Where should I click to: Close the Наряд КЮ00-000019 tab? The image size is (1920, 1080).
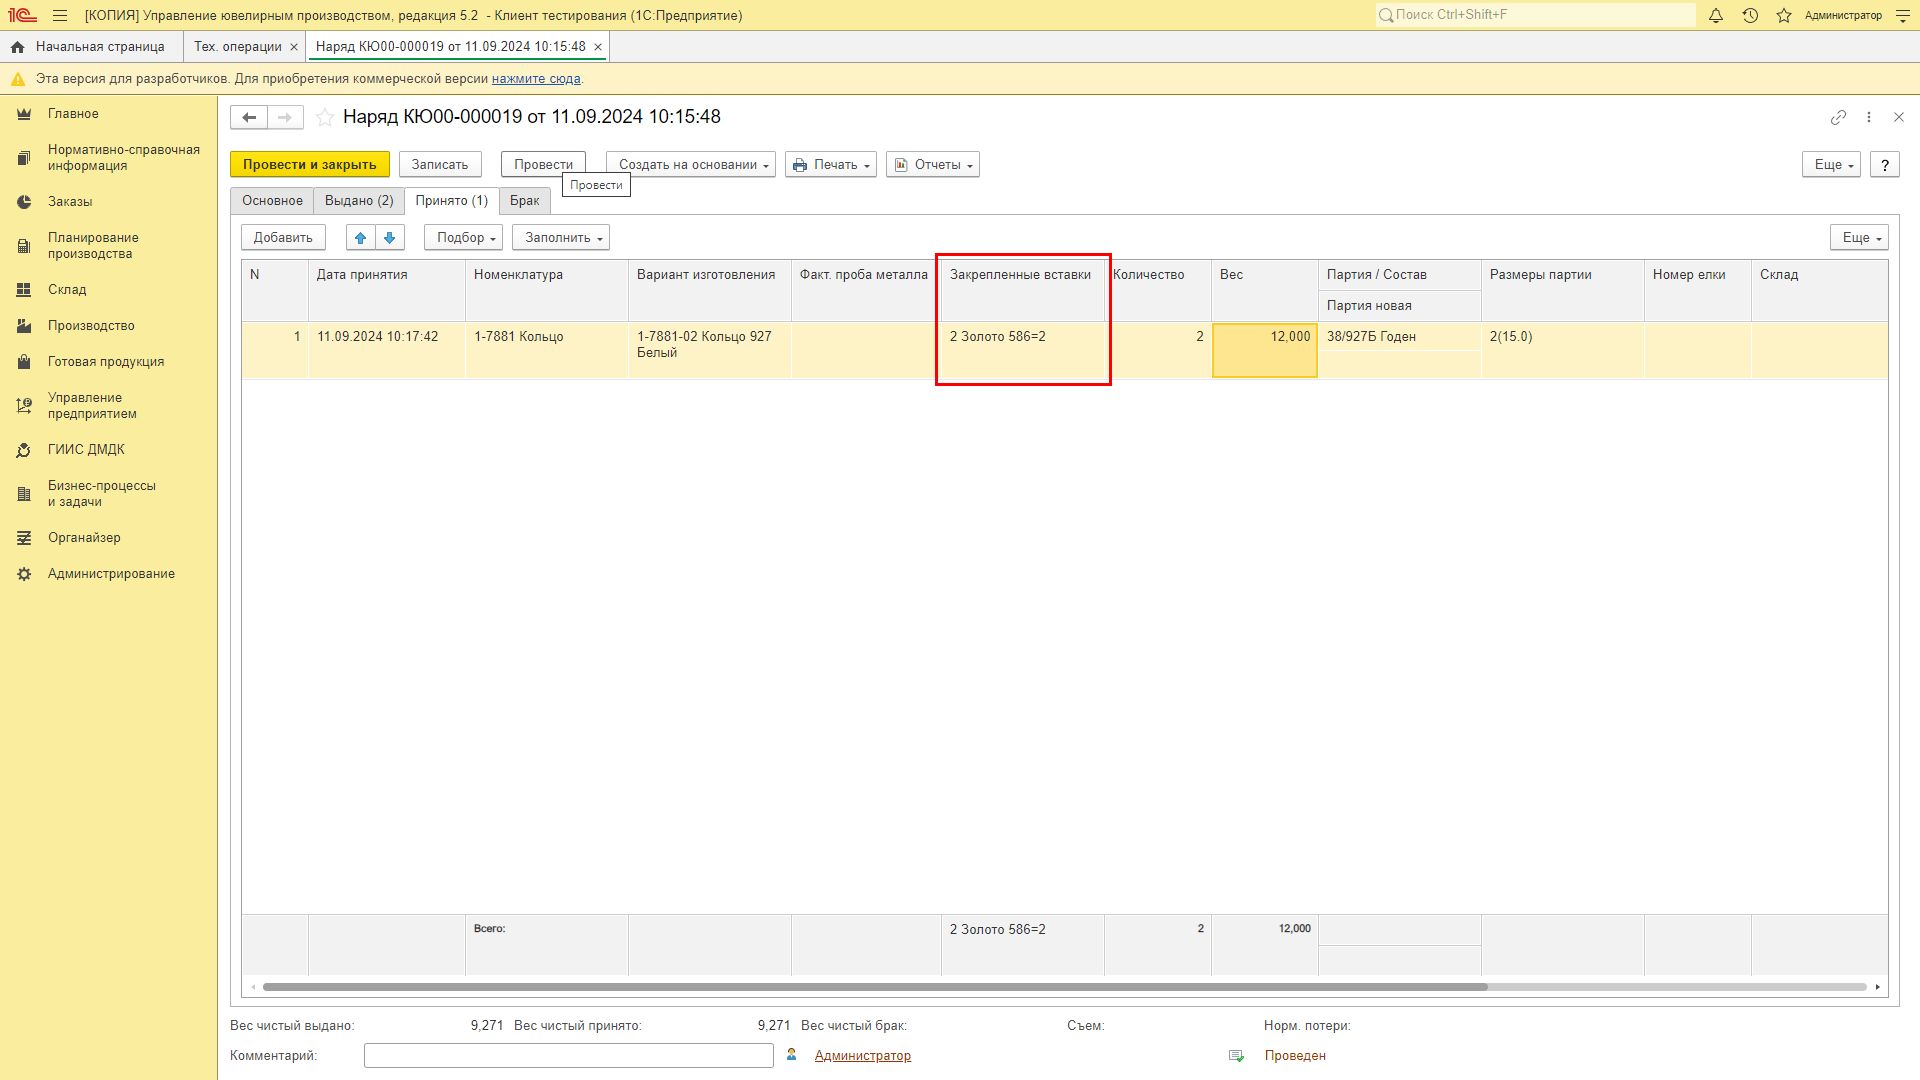click(598, 47)
